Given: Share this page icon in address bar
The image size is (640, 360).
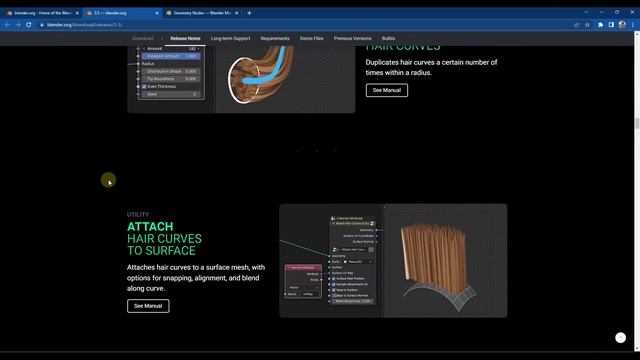Looking at the screenshot, I should click(x=576, y=25).
